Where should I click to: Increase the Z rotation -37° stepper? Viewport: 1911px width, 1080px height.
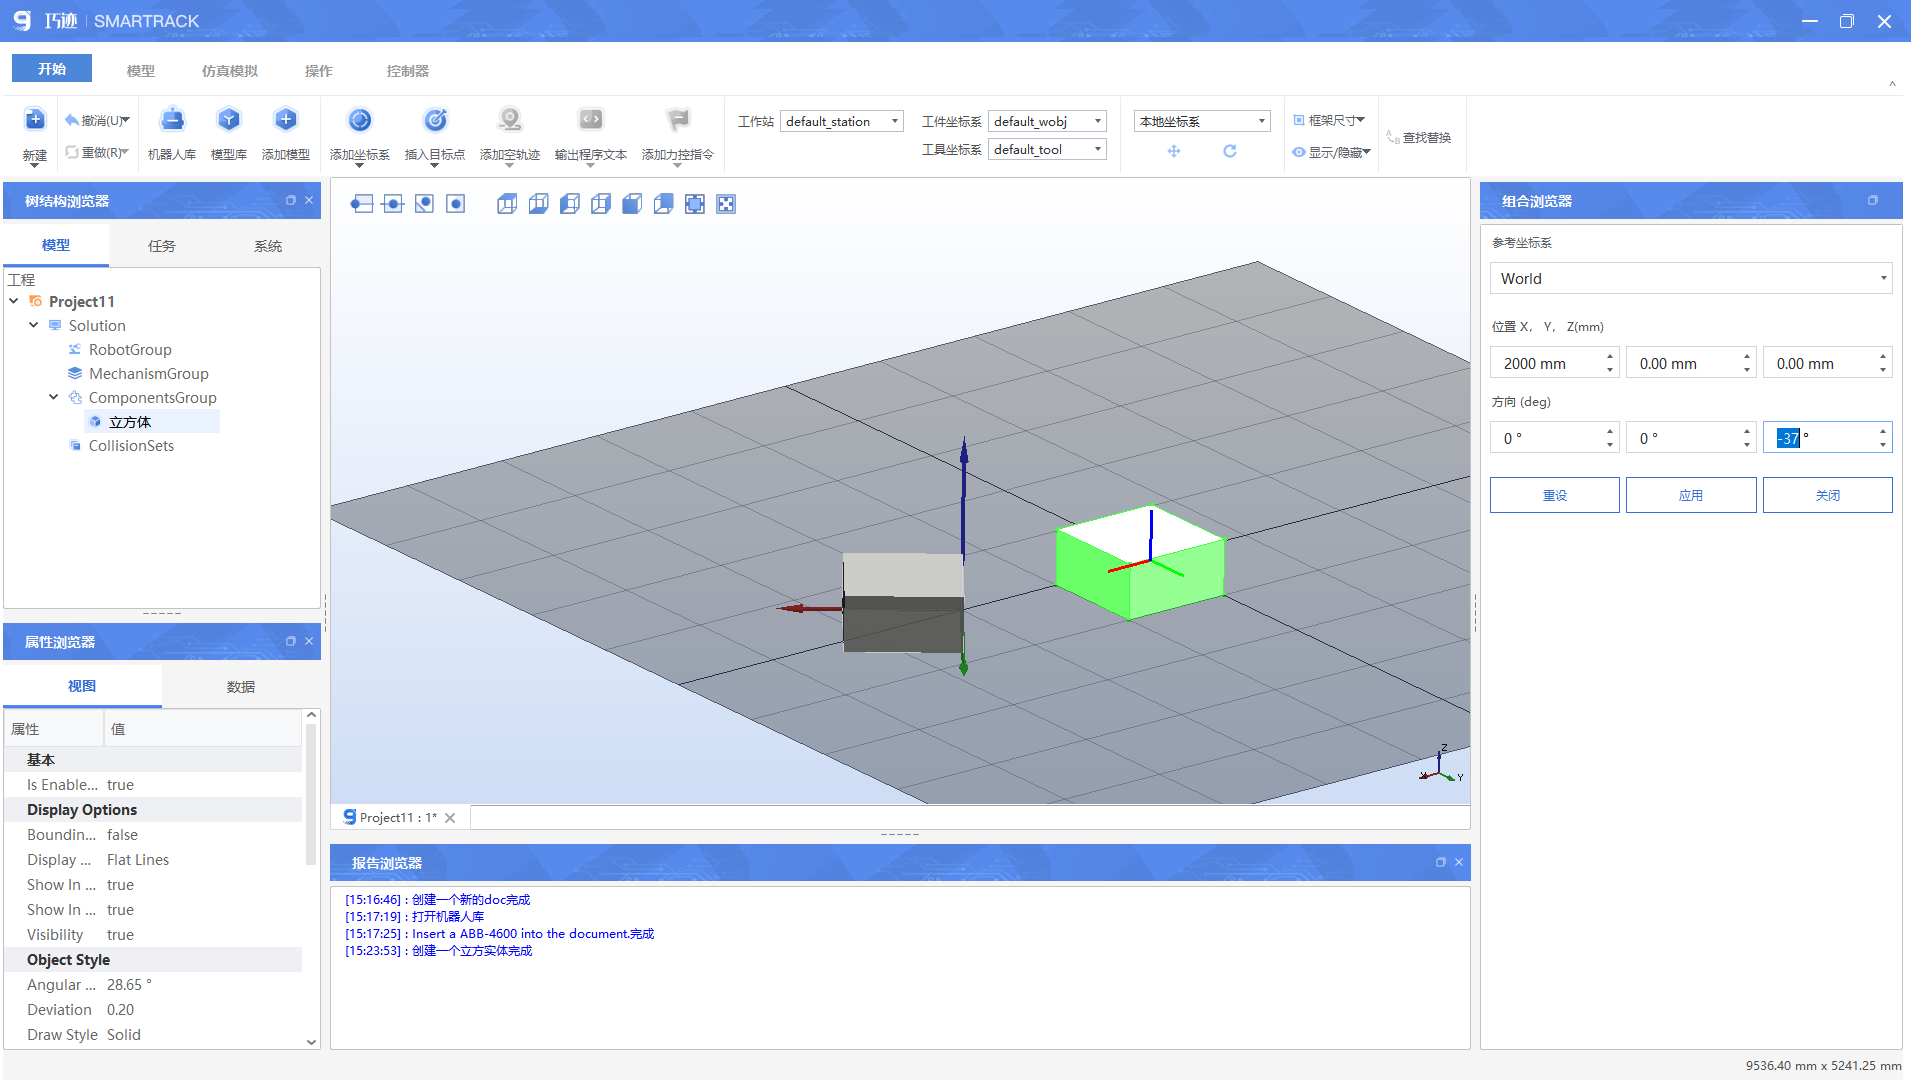click(1883, 431)
